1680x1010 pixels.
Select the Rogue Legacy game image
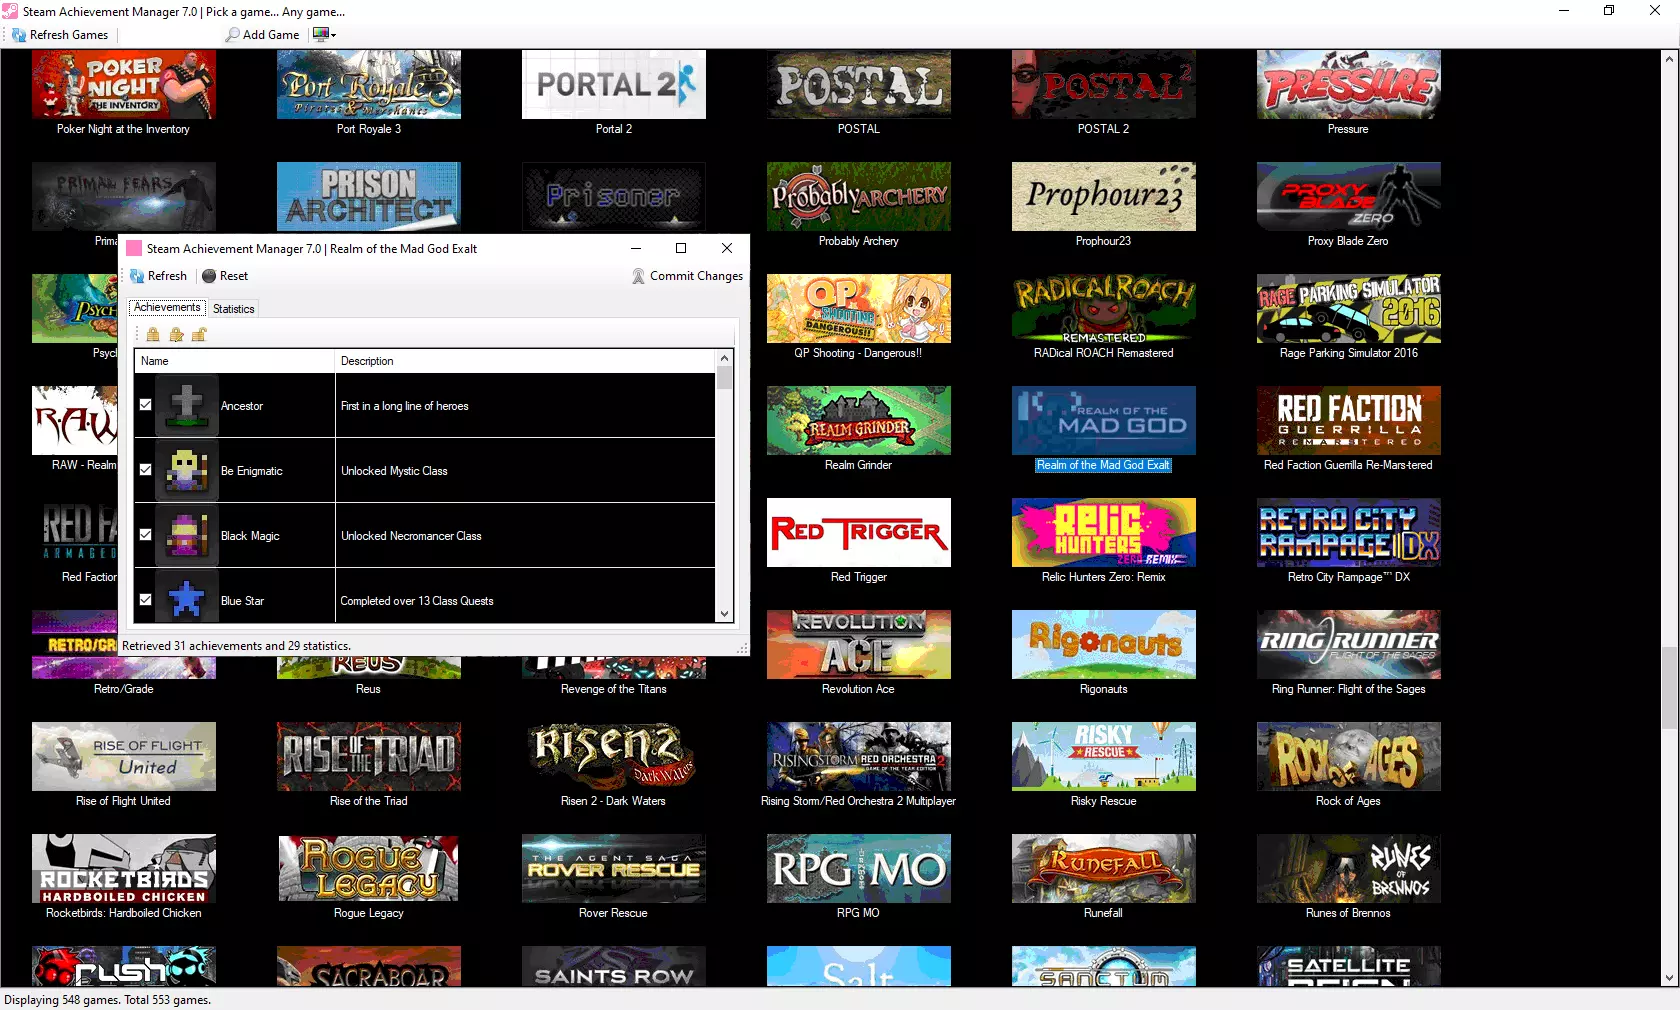(x=369, y=869)
